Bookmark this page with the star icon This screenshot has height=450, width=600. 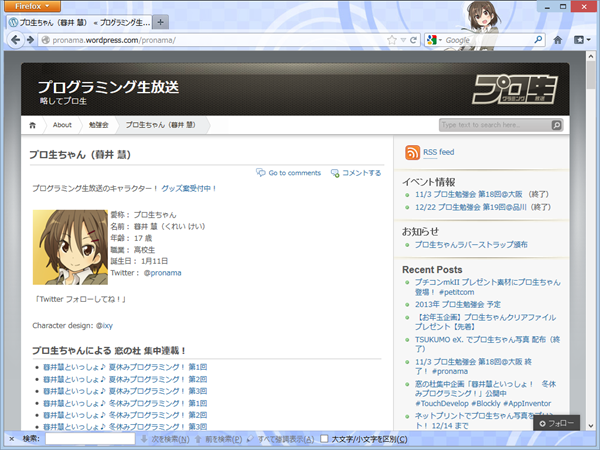(x=391, y=40)
